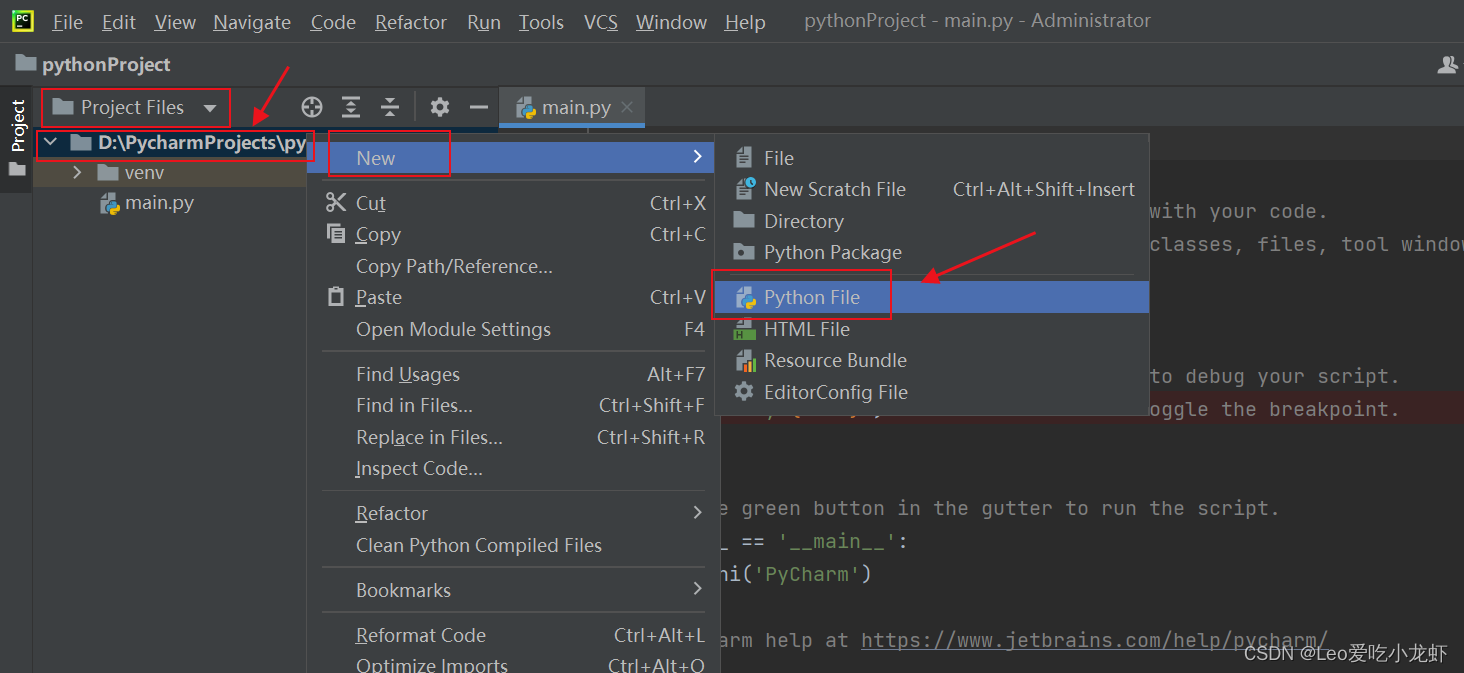1464x673 pixels.
Task: Open the VCS menu
Action: pyautogui.click(x=601, y=22)
